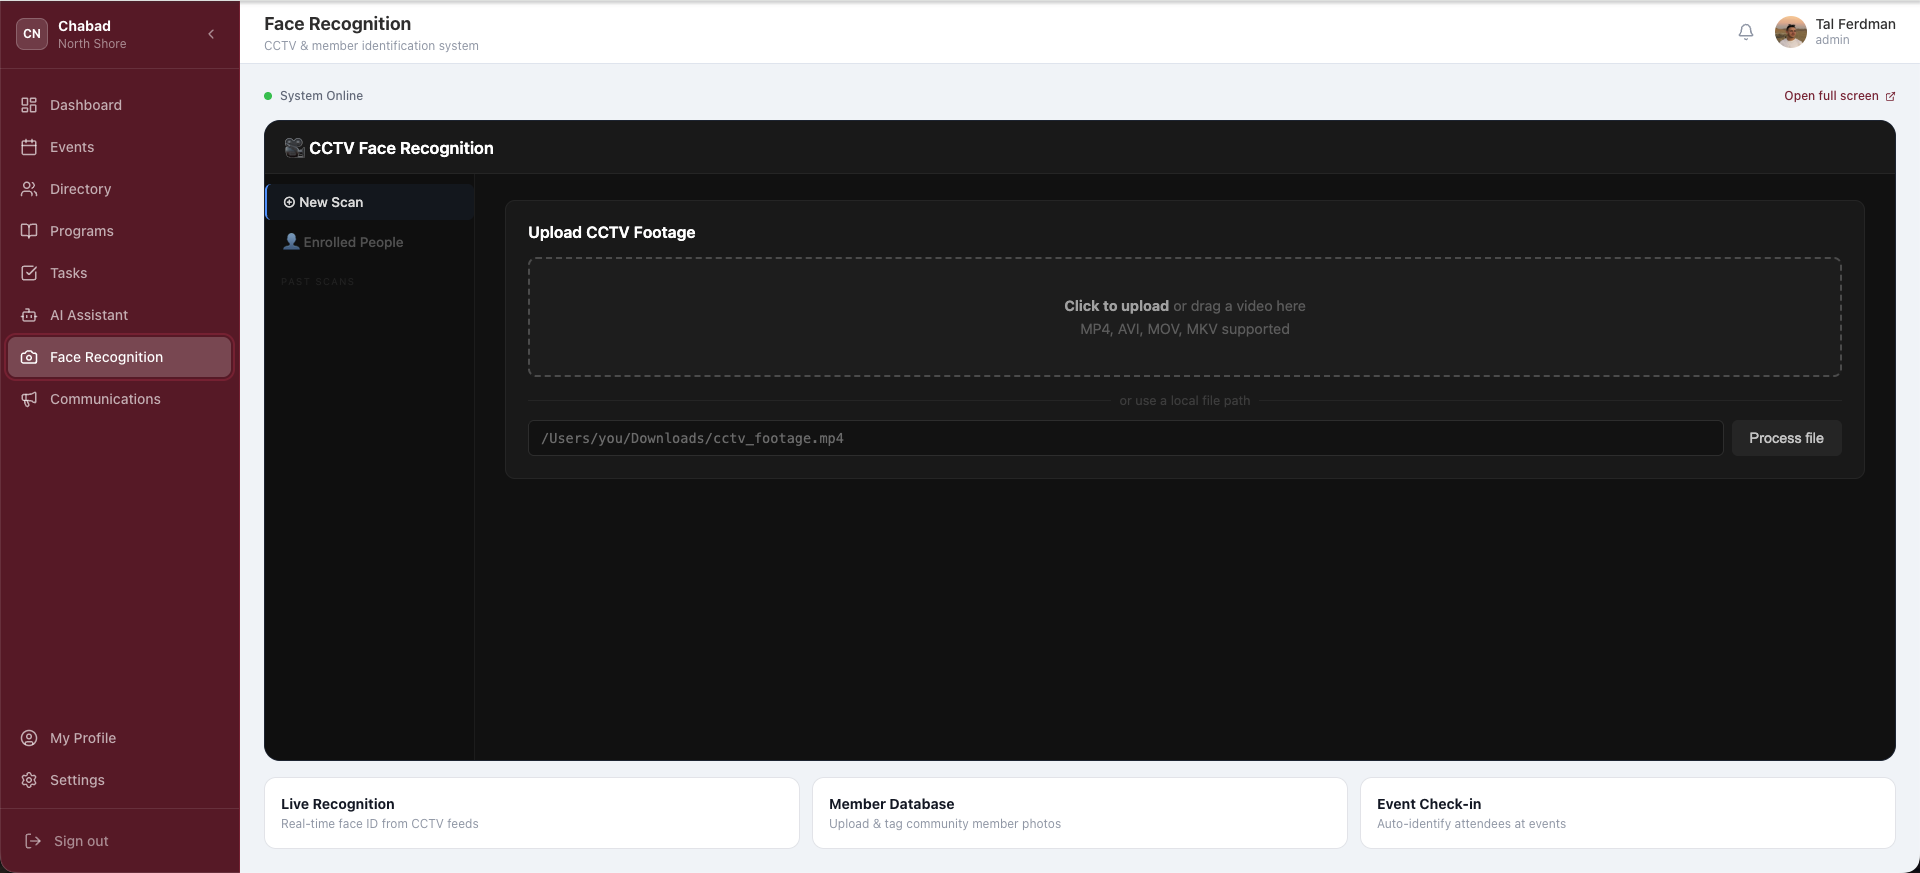Click the person icon on Enrolled People
The height and width of the screenshot is (873, 1920).
291,241
